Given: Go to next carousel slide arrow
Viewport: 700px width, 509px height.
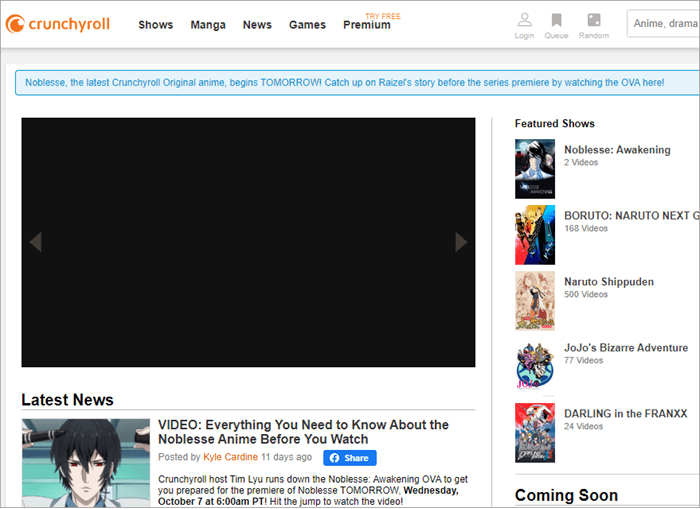Looking at the screenshot, I should (x=461, y=242).
